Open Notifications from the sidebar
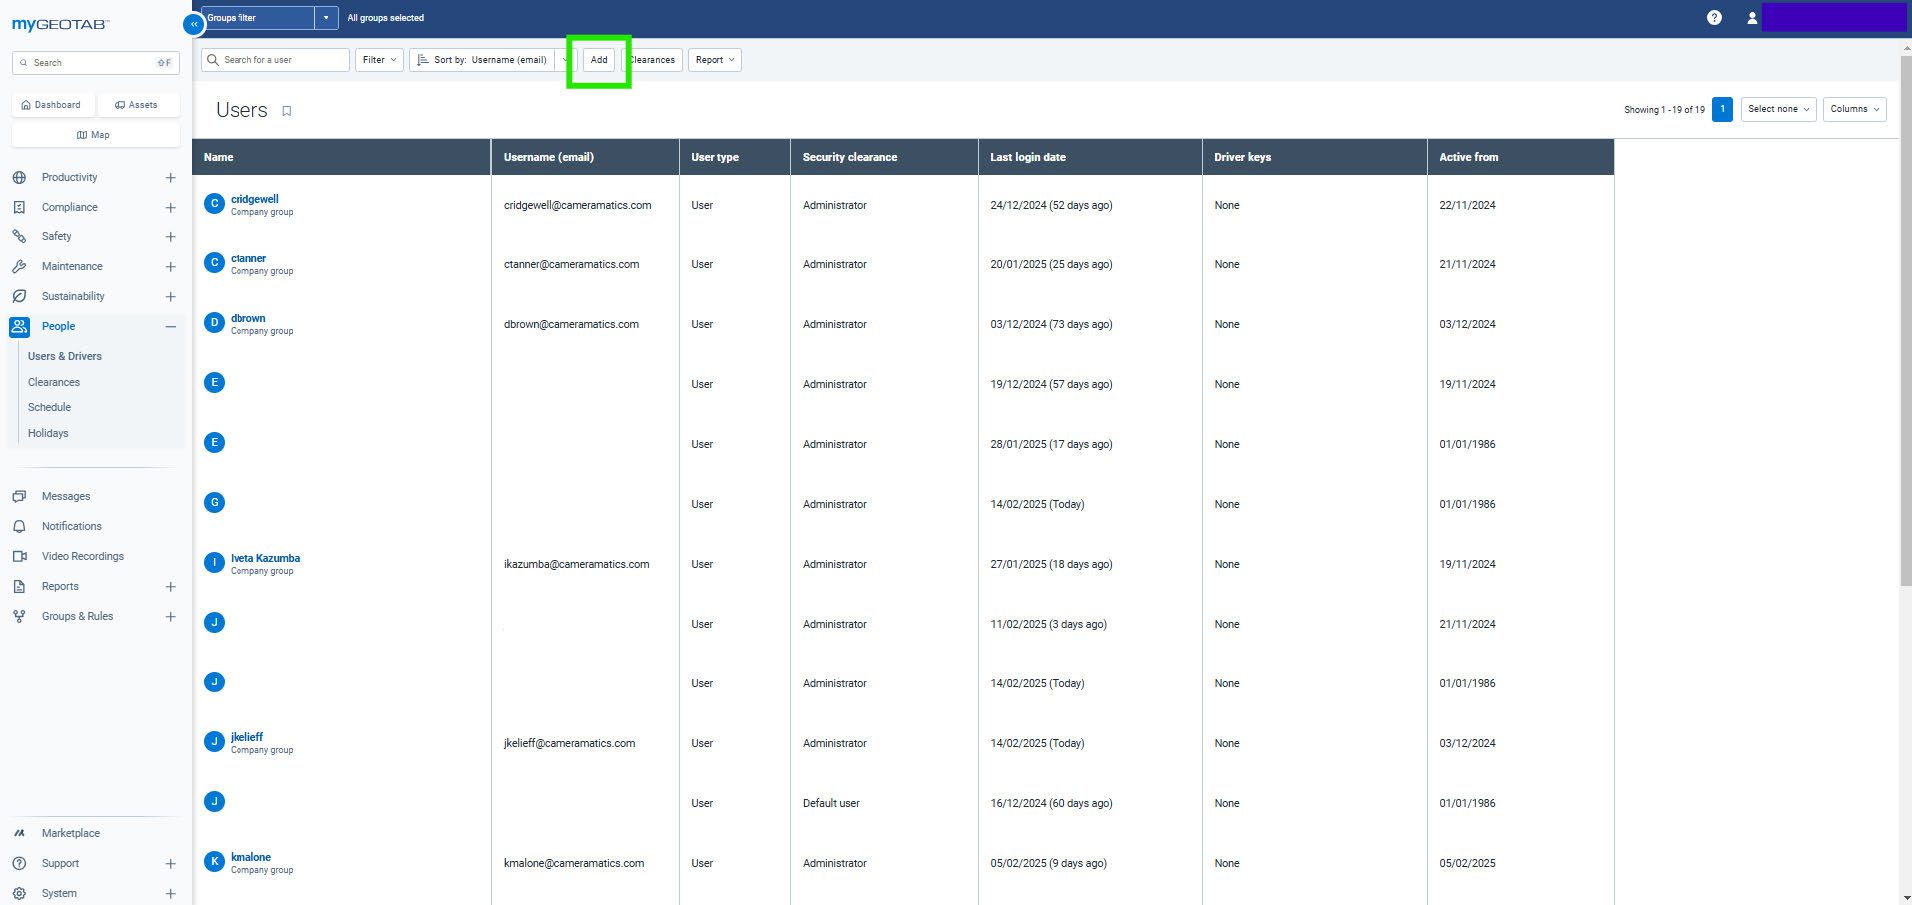 [x=71, y=526]
